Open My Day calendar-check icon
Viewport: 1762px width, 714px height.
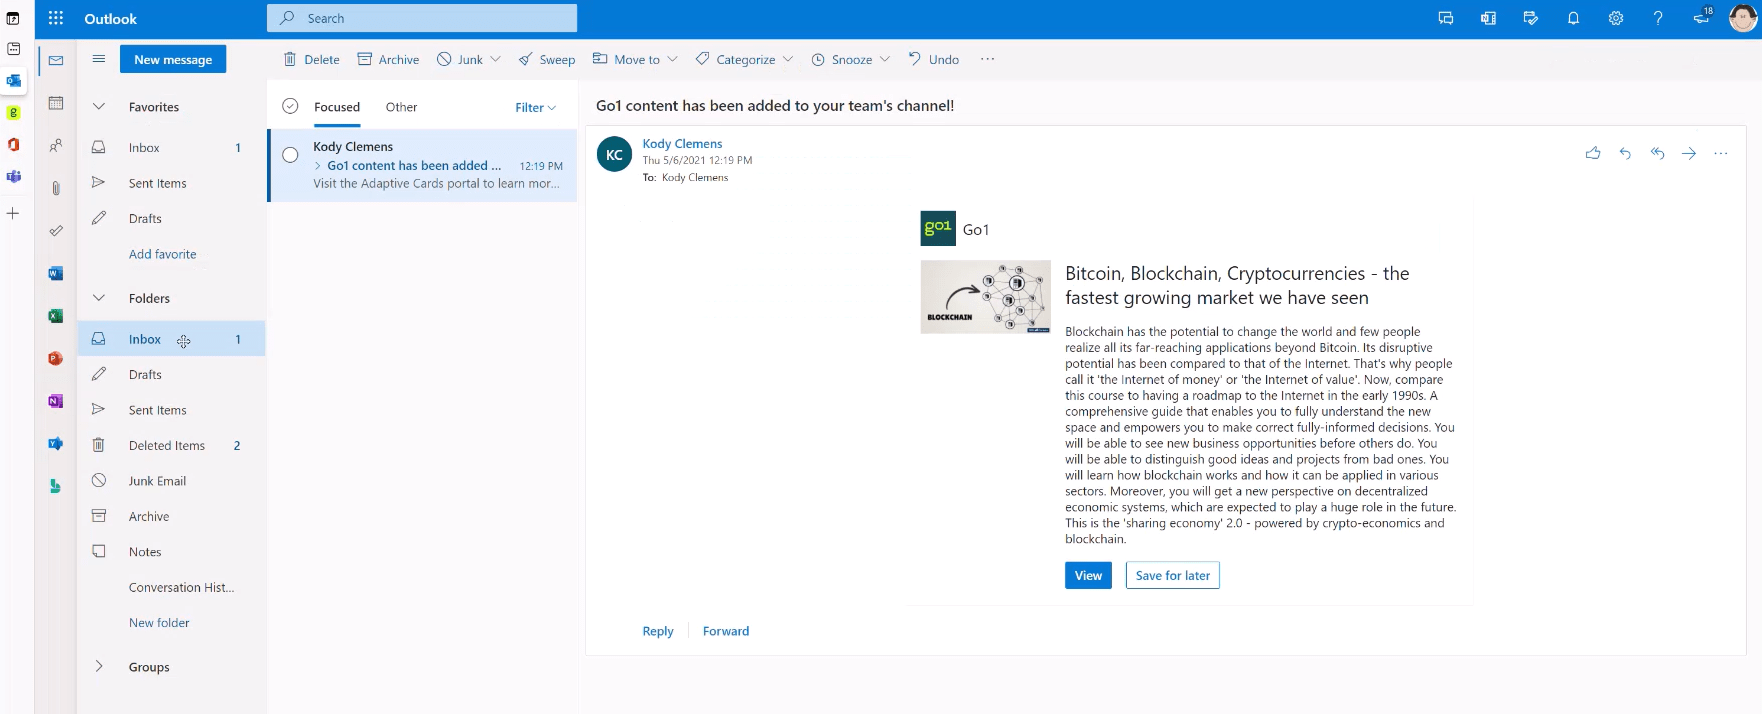(1531, 18)
